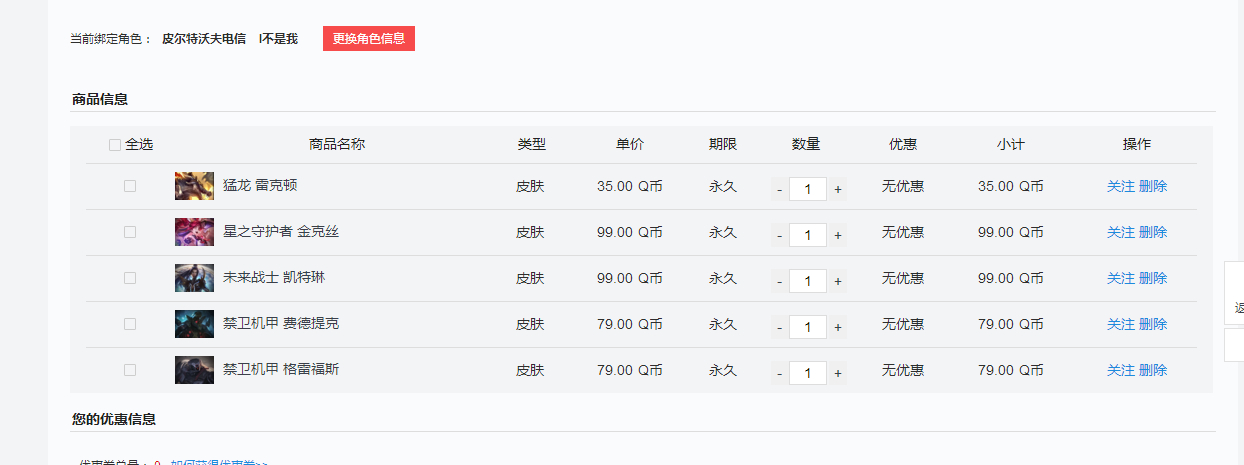Open the 星之守护者 金克丝 skin thumbnail
Viewport: 1244px width, 465px height.
click(194, 232)
